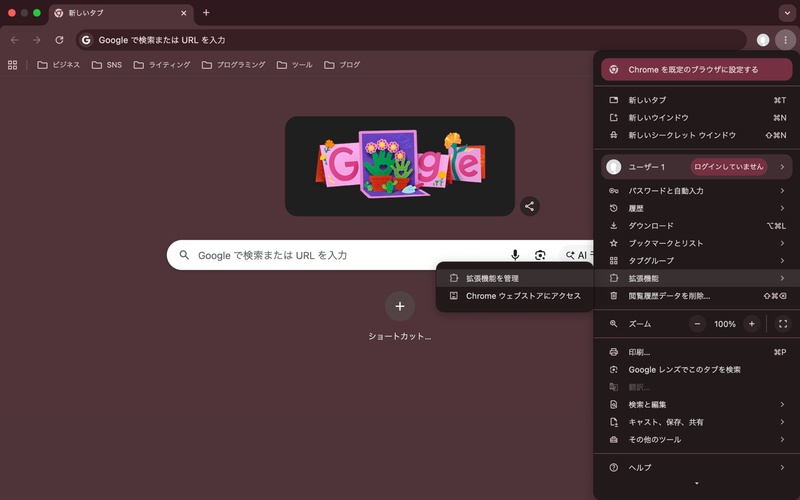Click the address bar URL field
Viewport: 800px width, 500px height.
(x=411, y=40)
